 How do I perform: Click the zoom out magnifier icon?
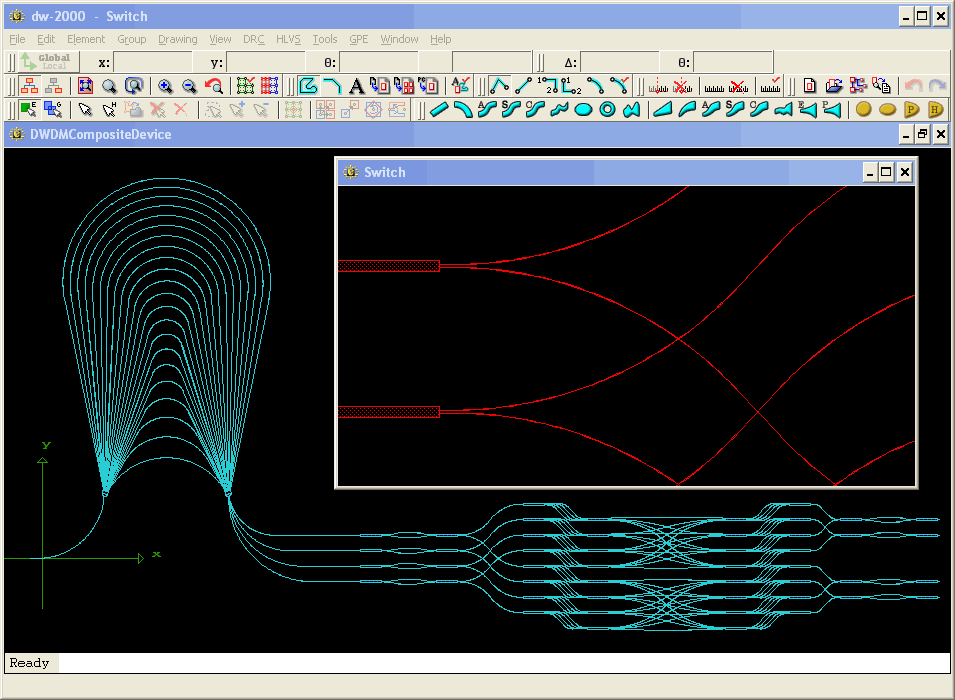pos(189,86)
